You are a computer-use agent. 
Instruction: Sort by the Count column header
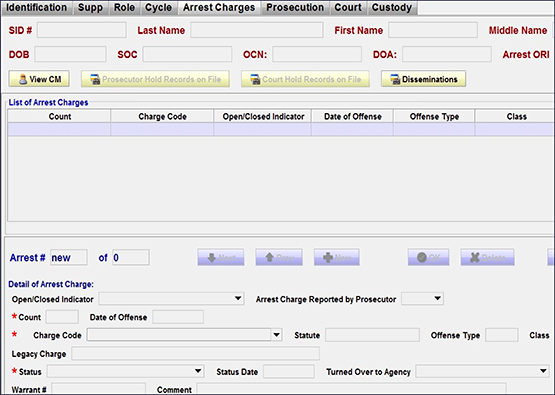tap(59, 116)
